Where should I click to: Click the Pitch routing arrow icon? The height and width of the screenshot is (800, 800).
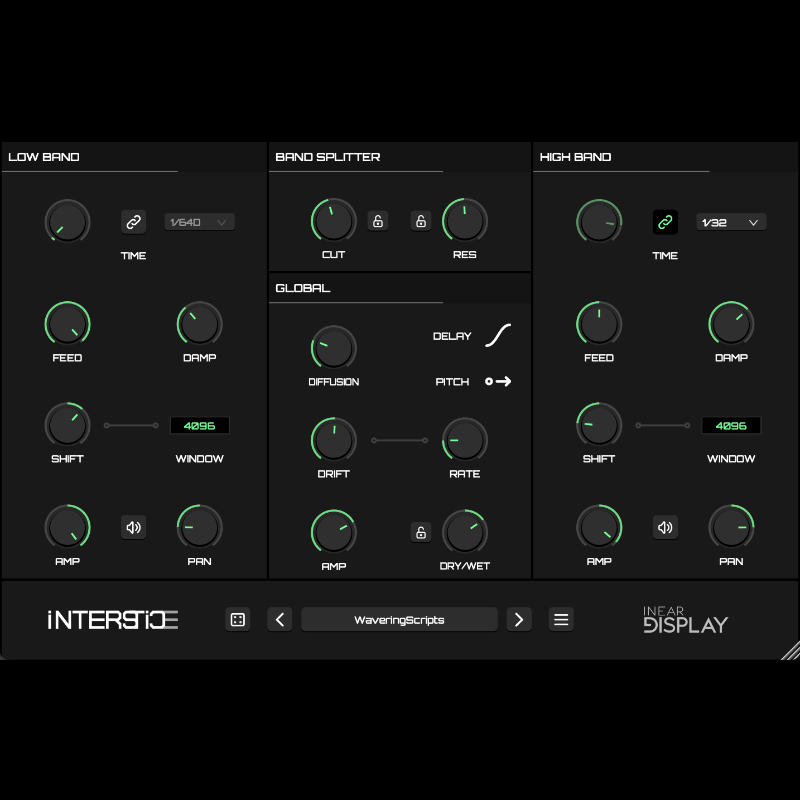point(498,381)
